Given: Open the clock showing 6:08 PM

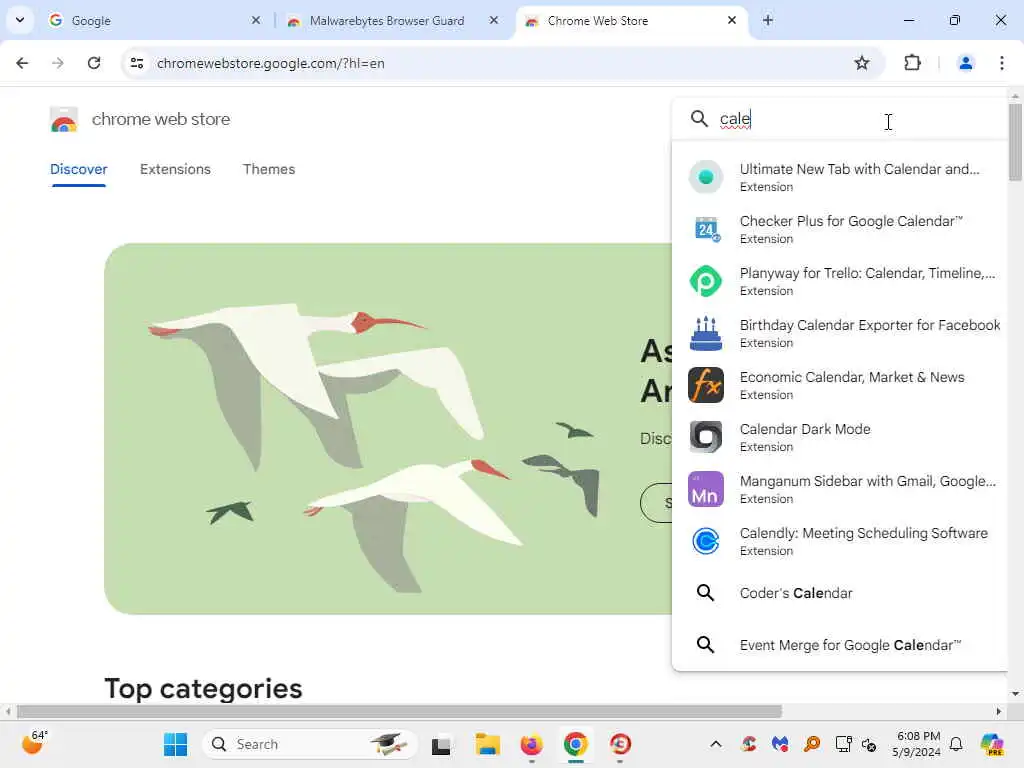Looking at the screenshot, I should point(917,744).
